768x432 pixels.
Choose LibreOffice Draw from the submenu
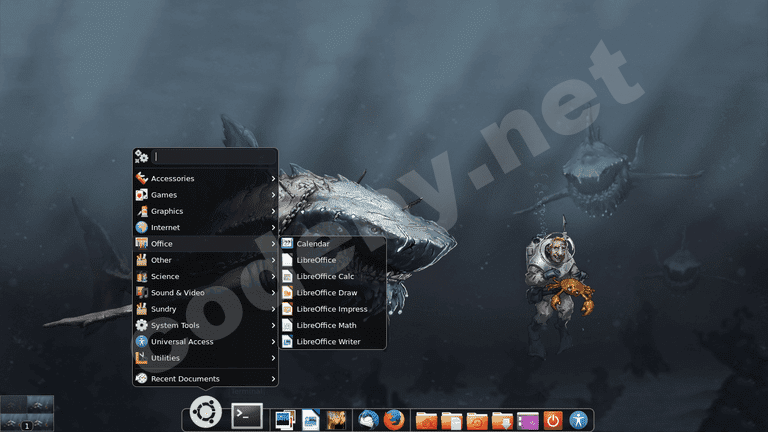(x=326, y=293)
